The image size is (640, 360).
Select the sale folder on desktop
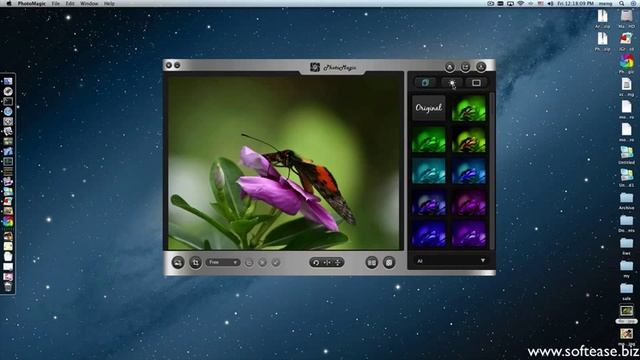tap(627, 291)
